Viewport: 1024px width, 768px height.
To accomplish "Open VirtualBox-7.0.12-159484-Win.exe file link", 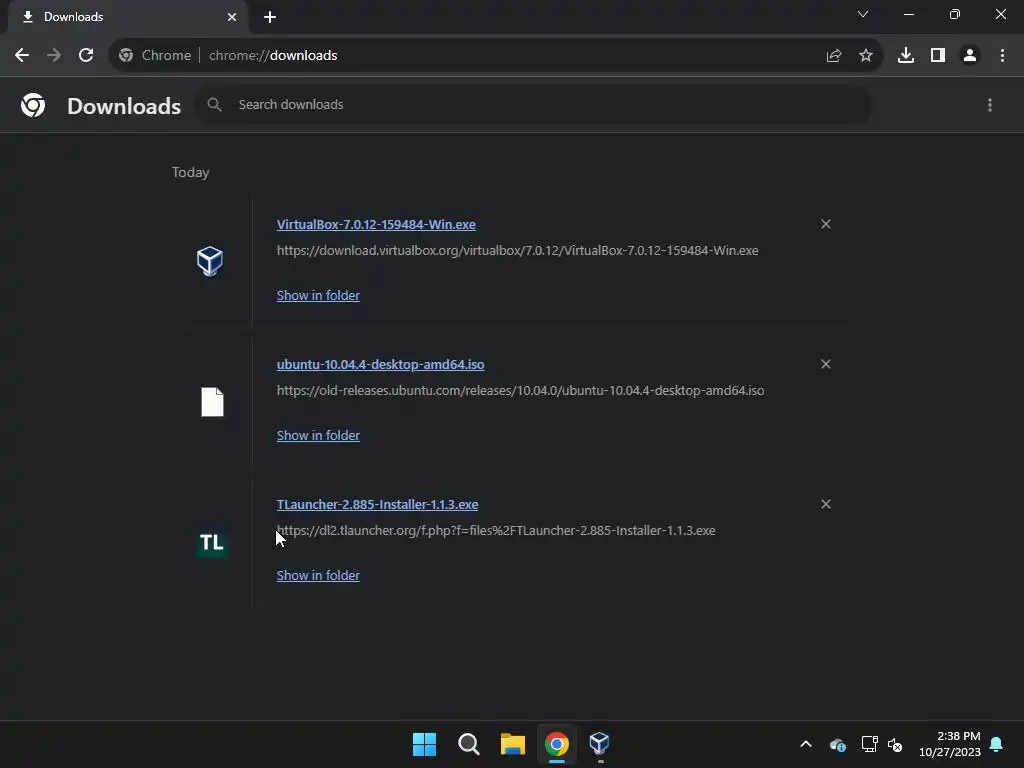I will pyautogui.click(x=376, y=224).
